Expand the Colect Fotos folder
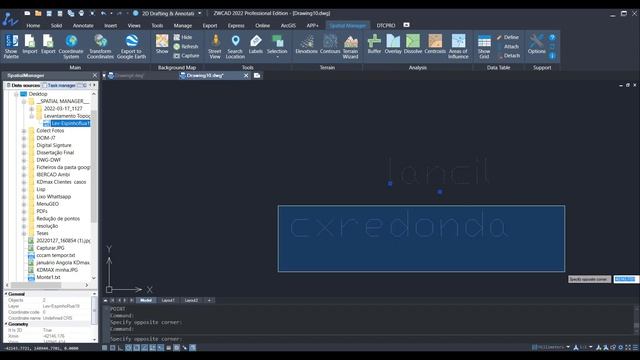Image resolution: width=640 pixels, height=360 pixels. (24, 131)
